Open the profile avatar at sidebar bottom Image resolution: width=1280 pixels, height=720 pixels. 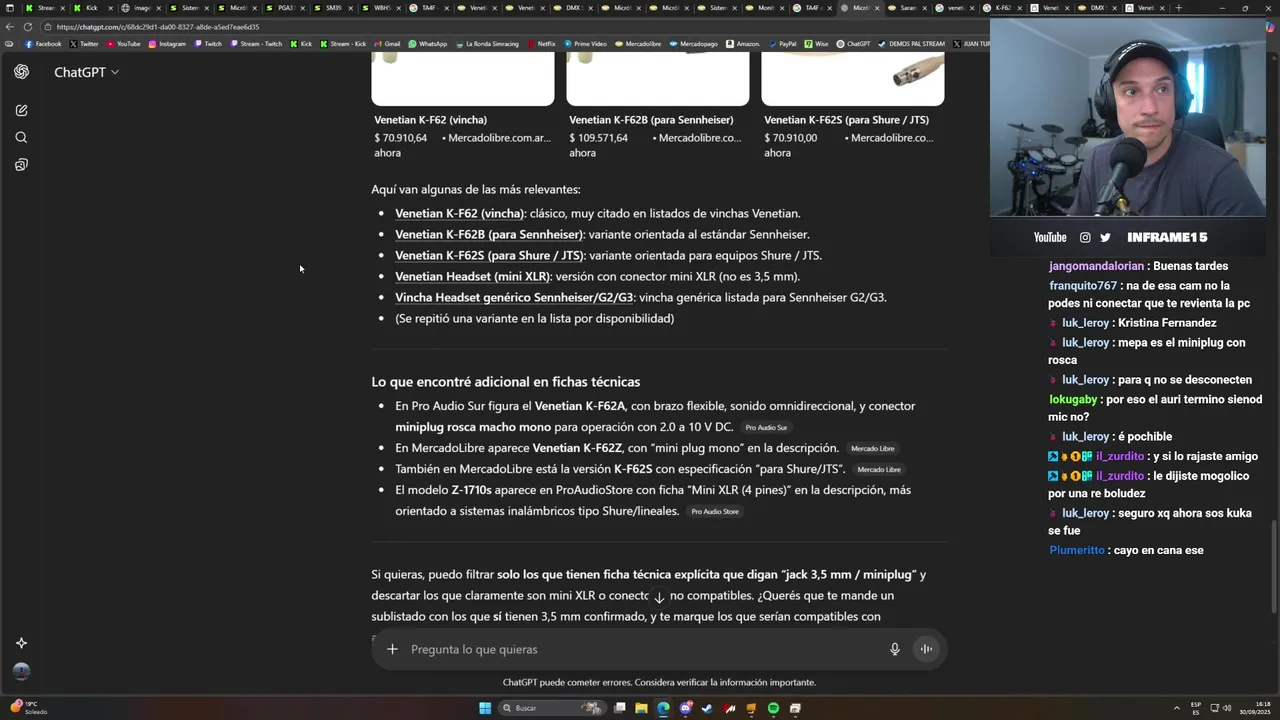[21, 671]
